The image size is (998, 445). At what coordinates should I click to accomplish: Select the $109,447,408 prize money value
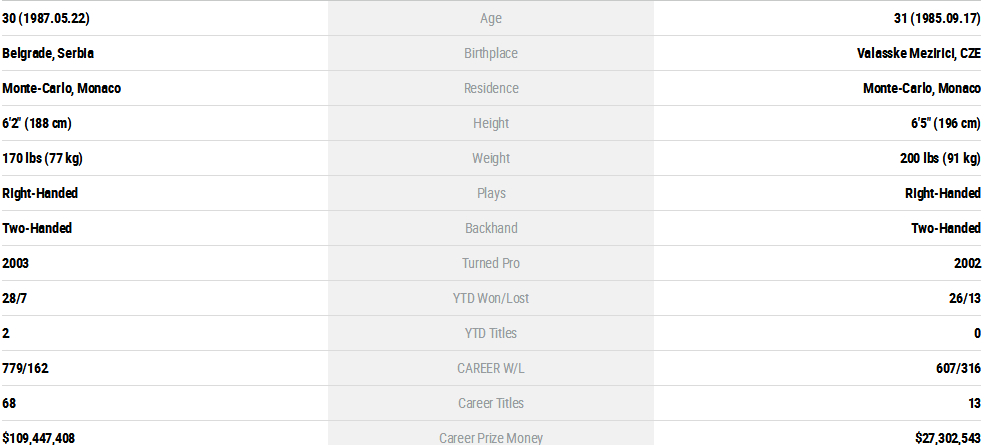39,437
